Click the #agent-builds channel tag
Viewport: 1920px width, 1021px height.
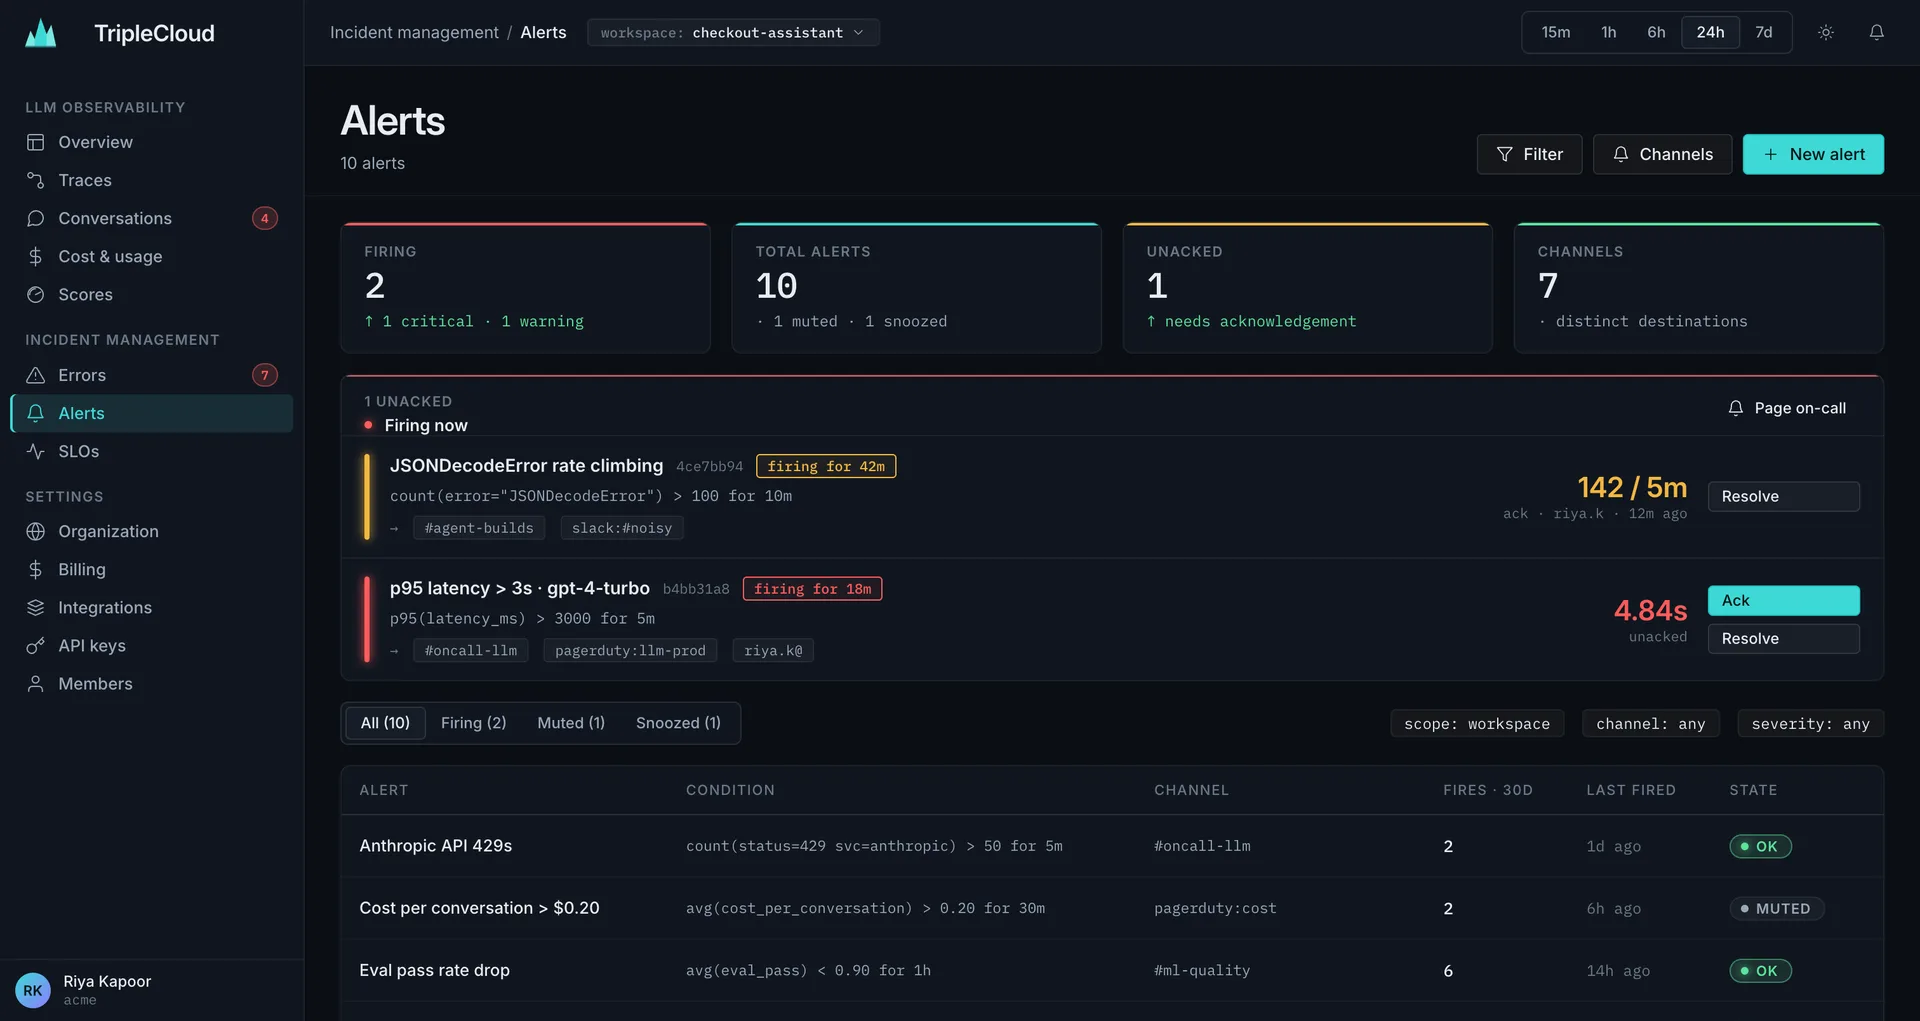479,528
